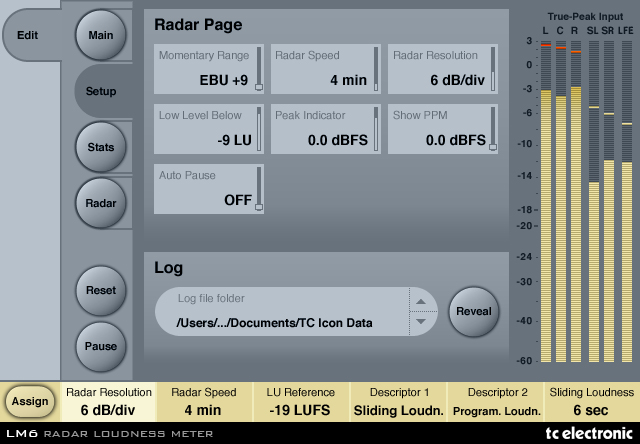Select the LU Reference -19 LUFS parameter
Screen dimensions: 640x444
300,402
